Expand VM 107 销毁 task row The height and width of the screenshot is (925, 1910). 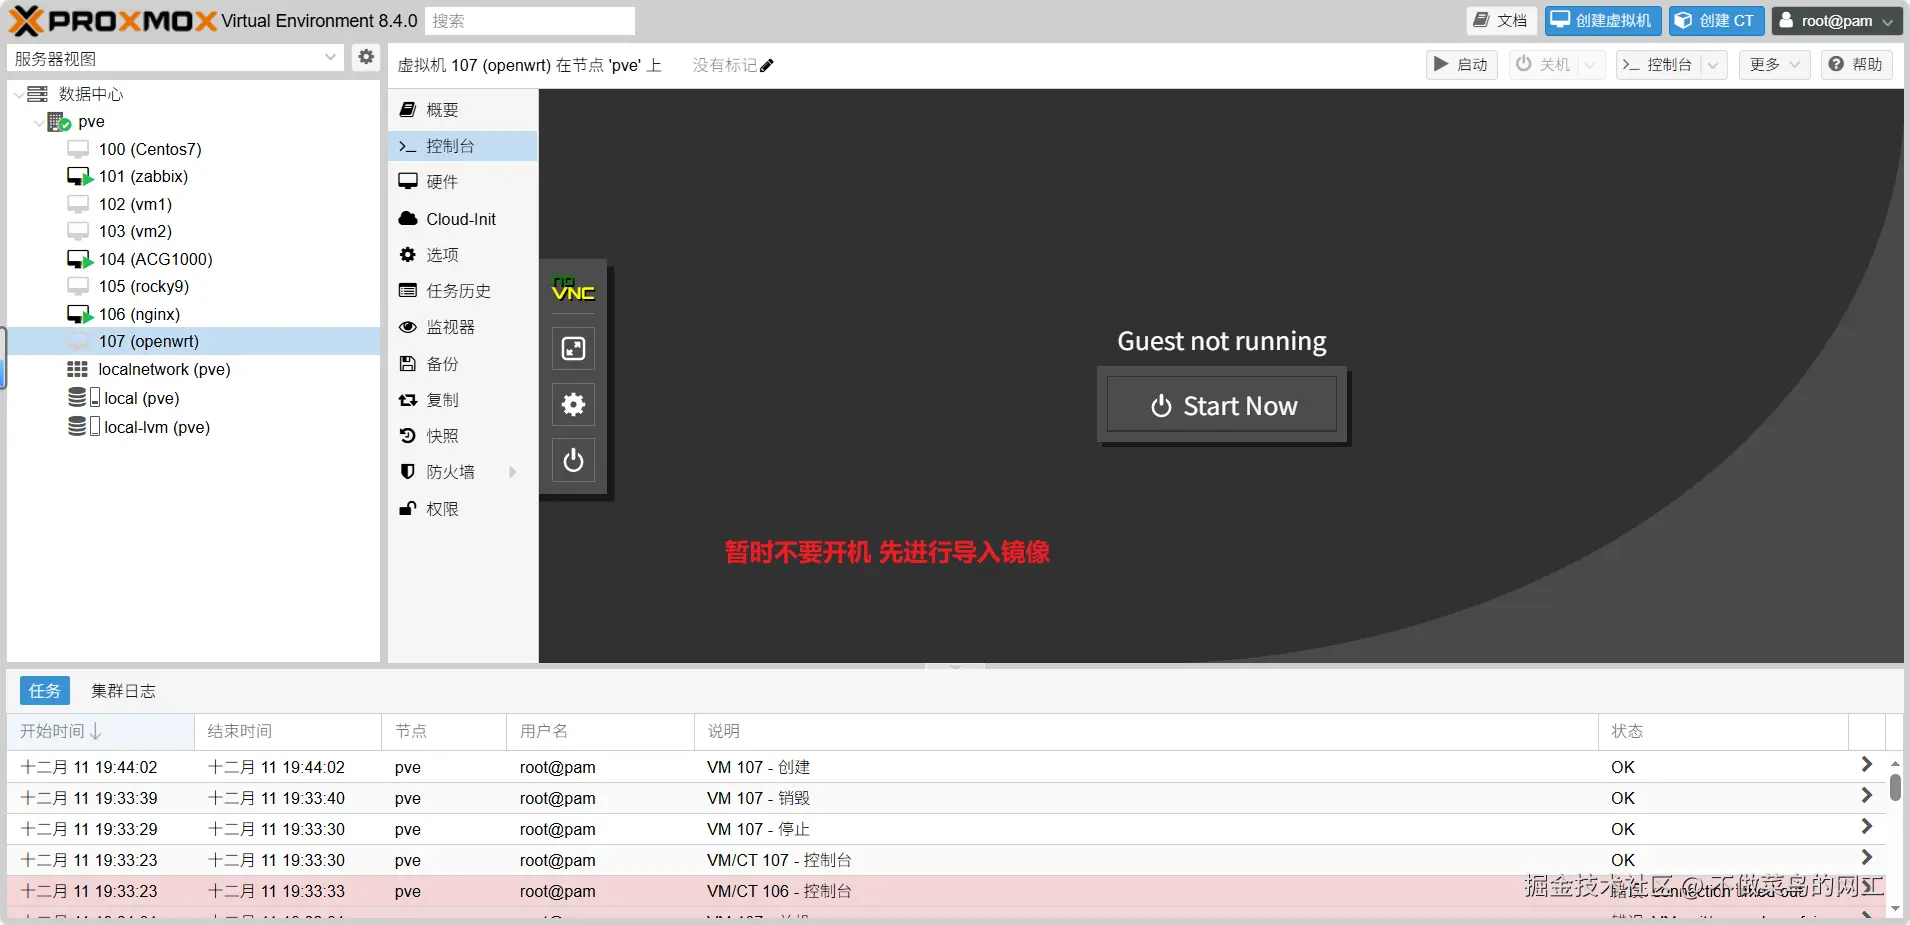click(1866, 795)
